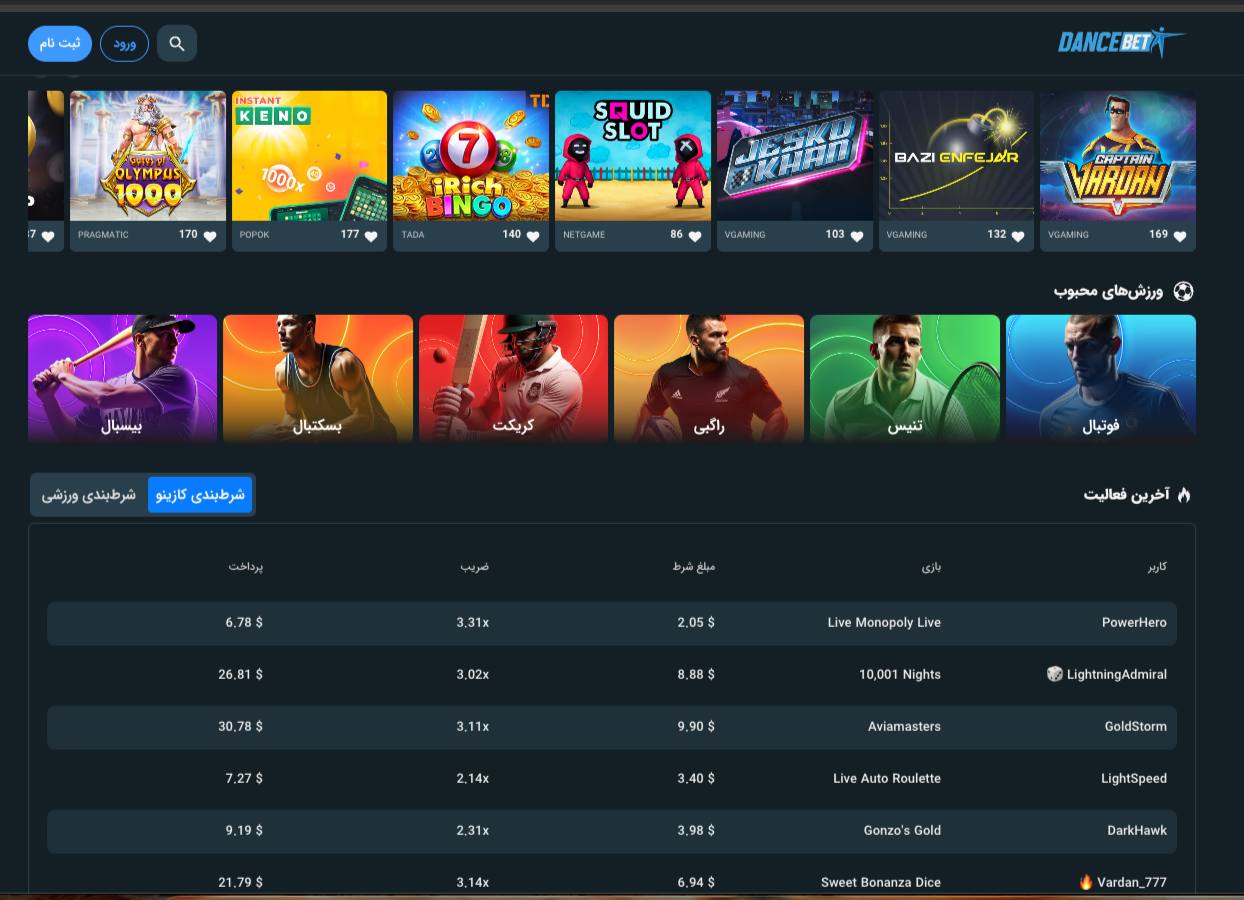Image resolution: width=1244 pixels, height=900 pixels.
Task: Click the ورود login button
Action: click(x=124, y=44)
